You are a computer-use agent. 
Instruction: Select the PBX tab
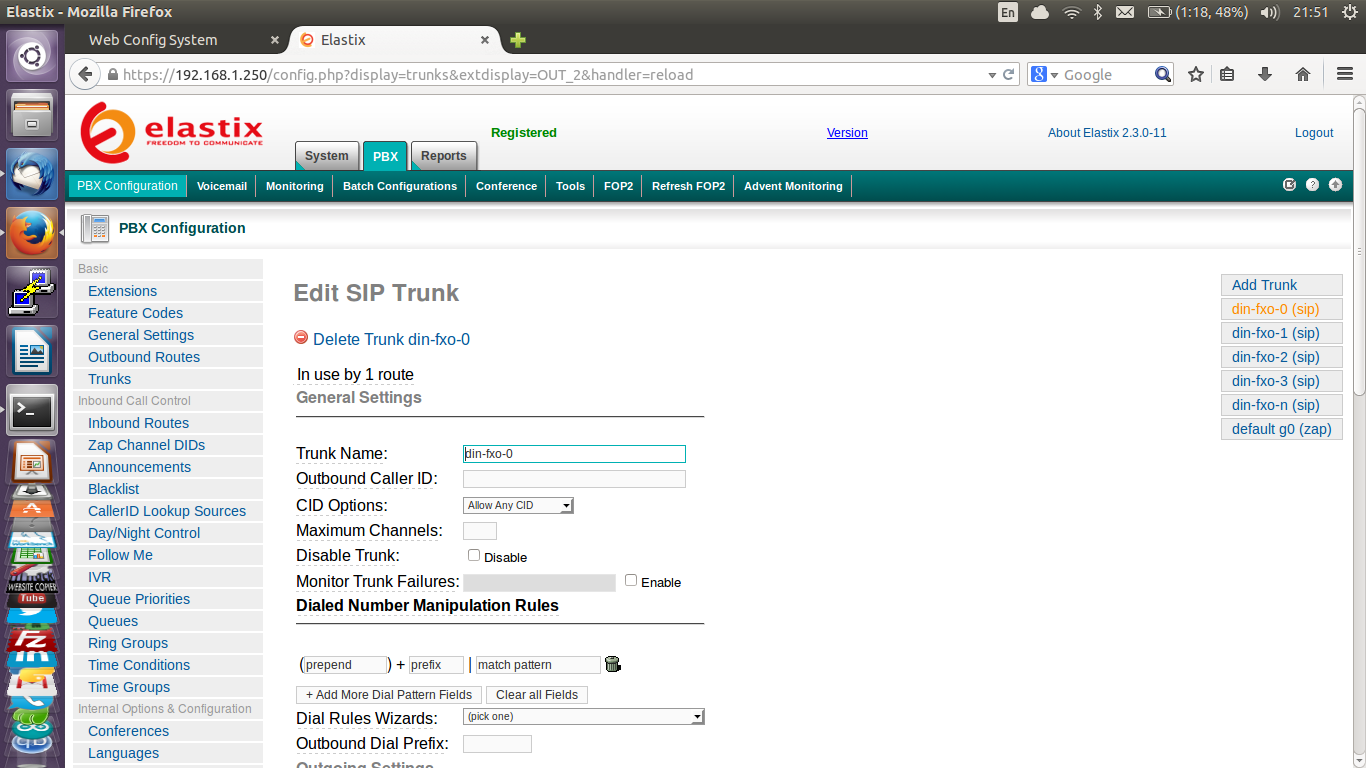point(385,156)
